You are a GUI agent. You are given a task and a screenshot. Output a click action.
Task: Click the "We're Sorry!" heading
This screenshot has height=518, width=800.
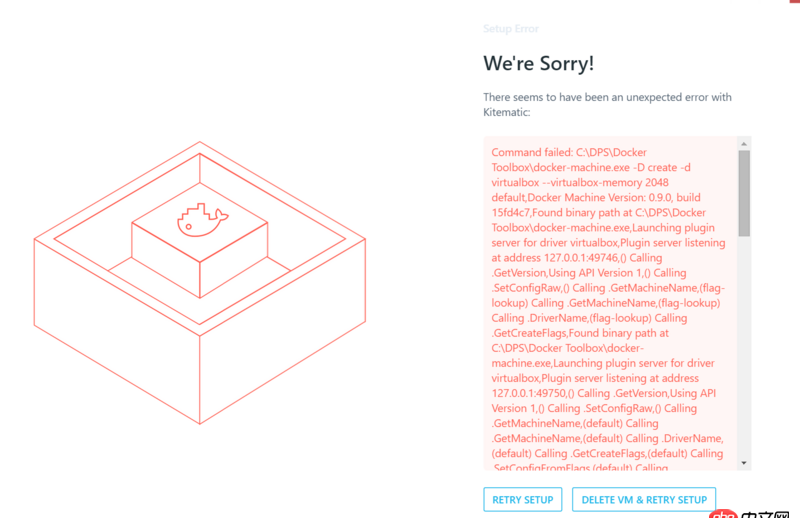click(538, 63)
